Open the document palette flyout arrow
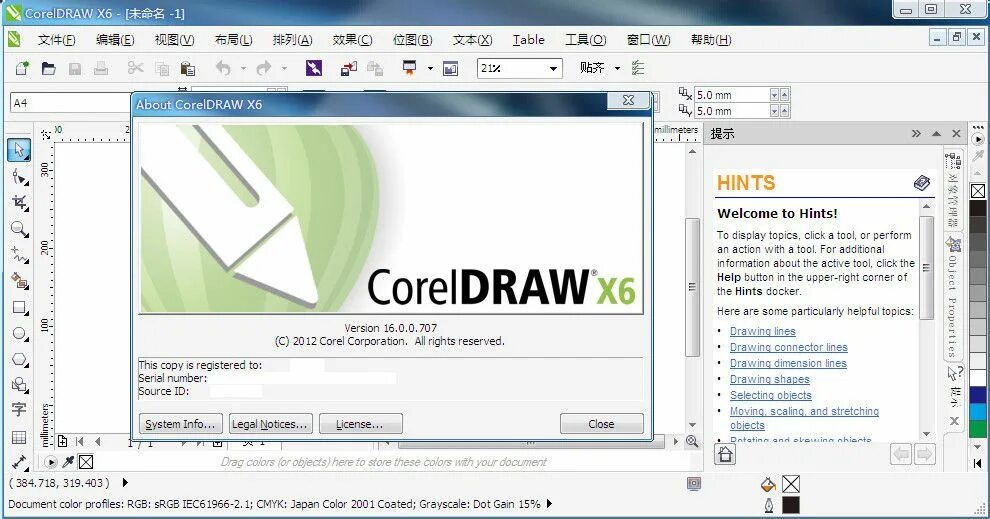The height and width of the screenshot is (519, 990). (51, 462)
